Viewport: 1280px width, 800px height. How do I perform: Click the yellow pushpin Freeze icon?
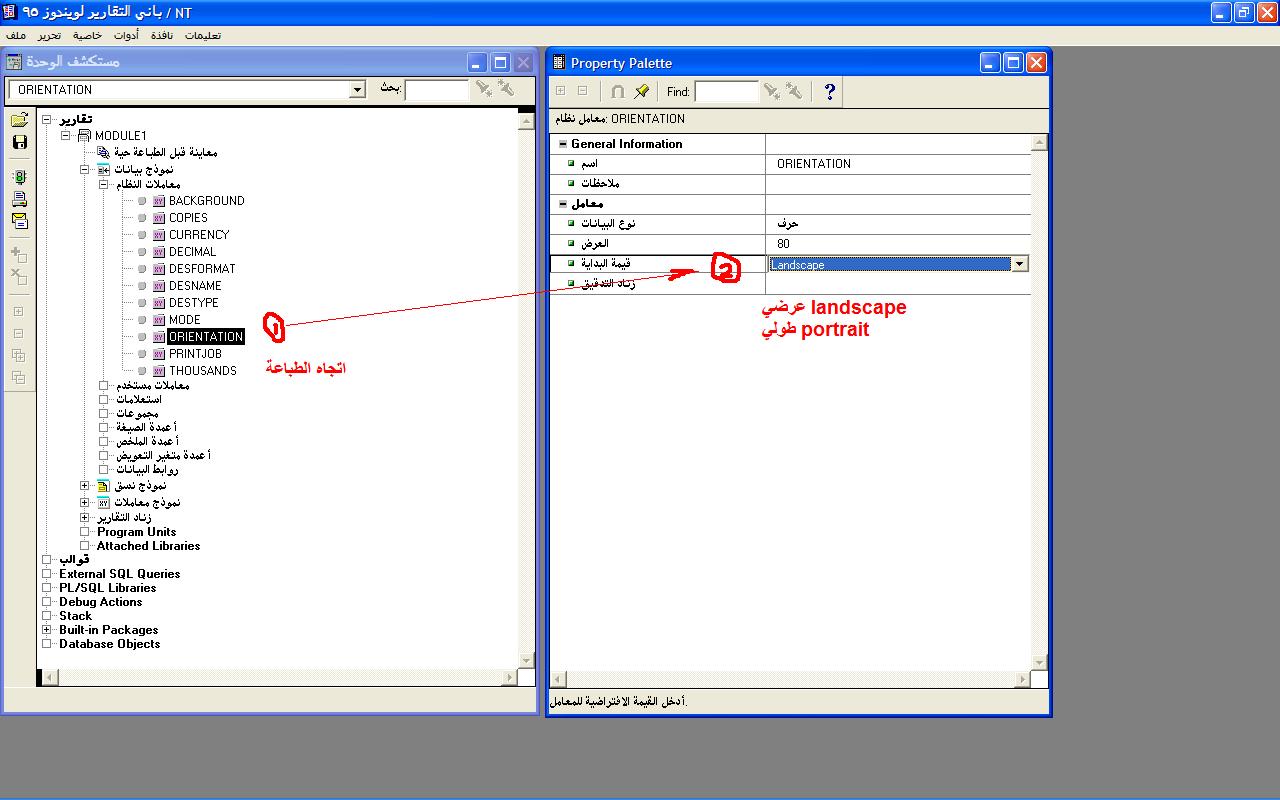642,92
